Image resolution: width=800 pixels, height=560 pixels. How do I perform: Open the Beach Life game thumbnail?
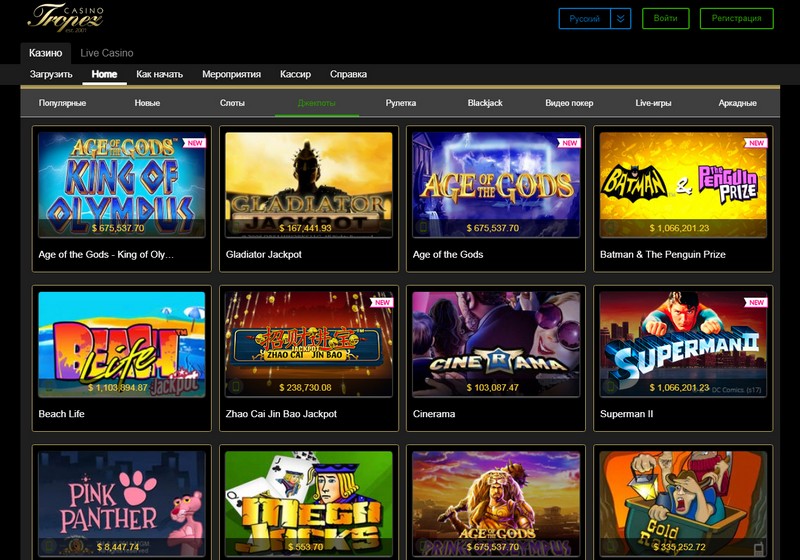[122, 345]
